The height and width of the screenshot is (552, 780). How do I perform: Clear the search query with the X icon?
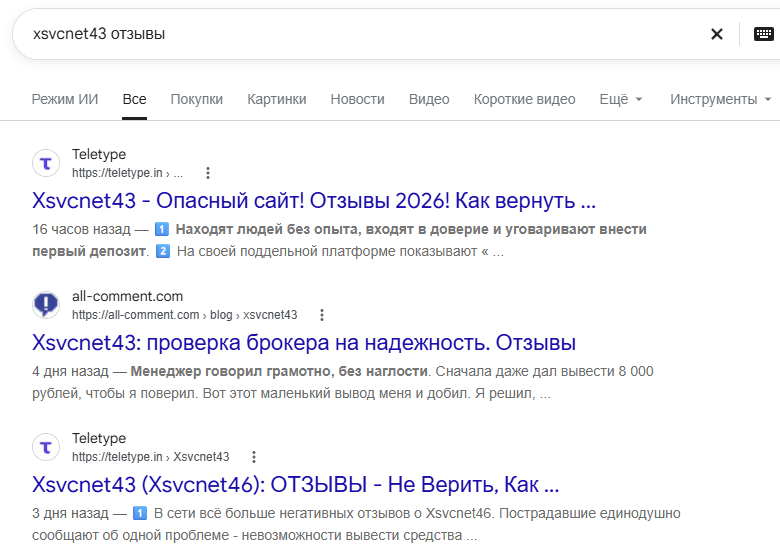(716, 34)
